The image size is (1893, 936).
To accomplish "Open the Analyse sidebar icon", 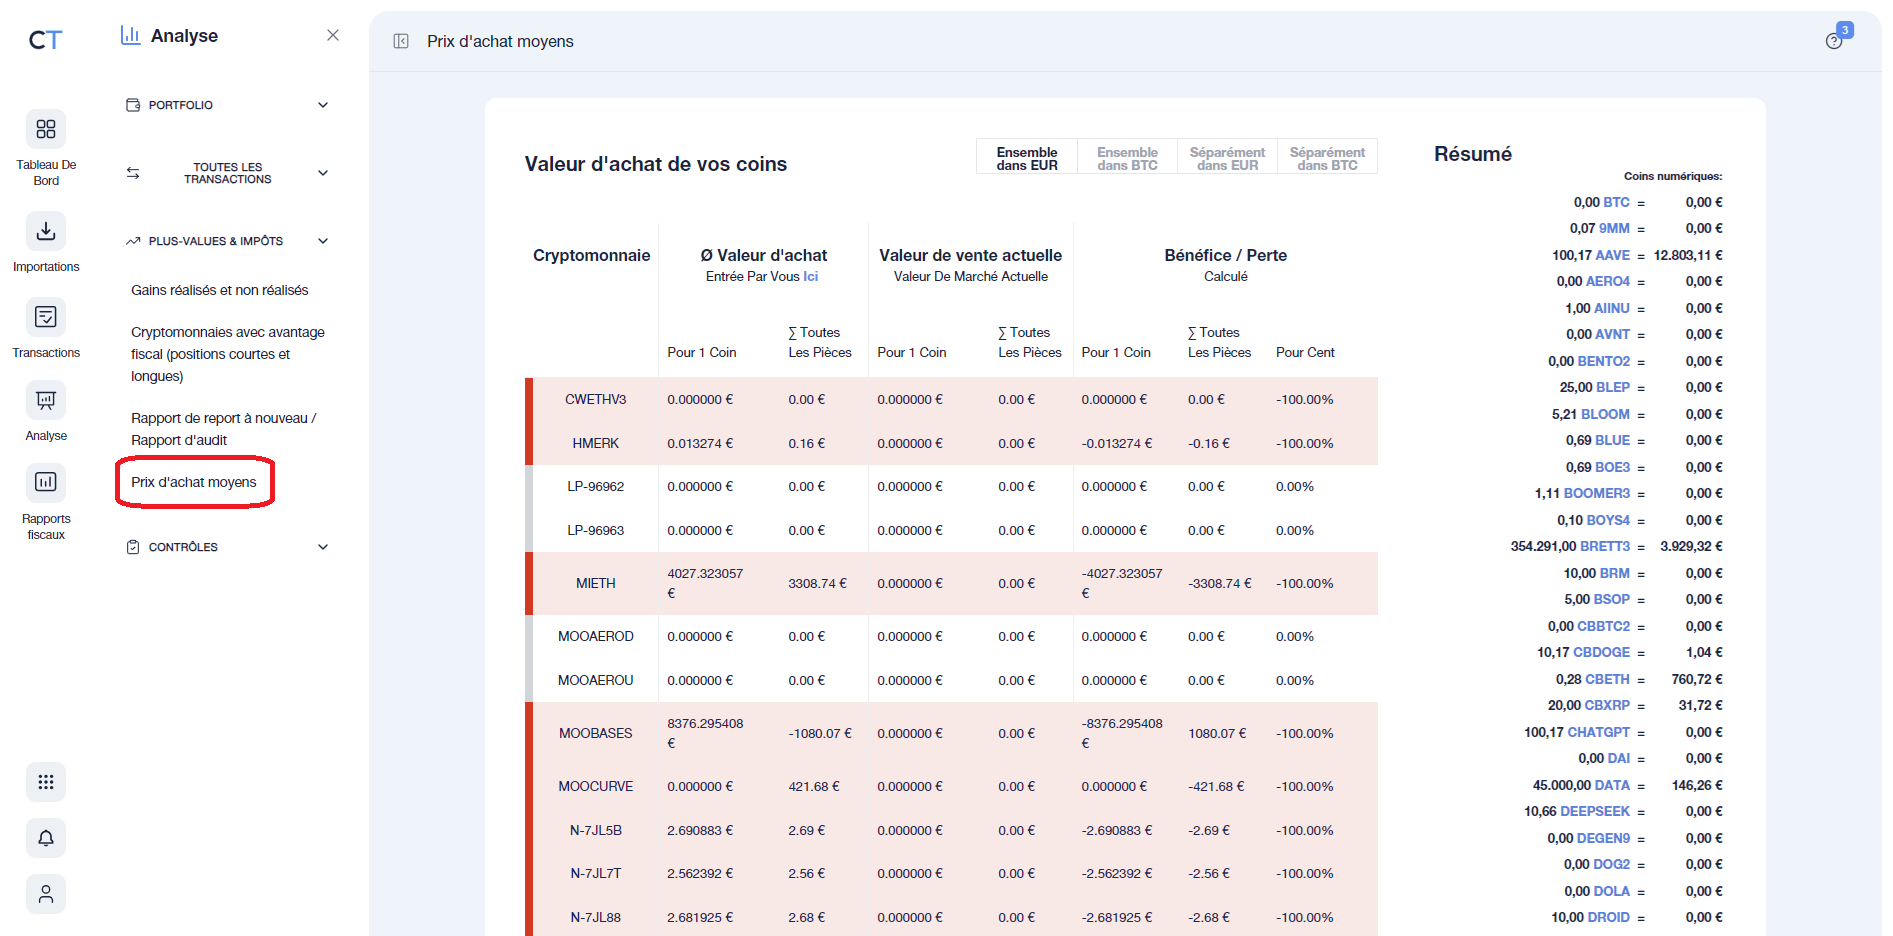I will coord(45,399).
